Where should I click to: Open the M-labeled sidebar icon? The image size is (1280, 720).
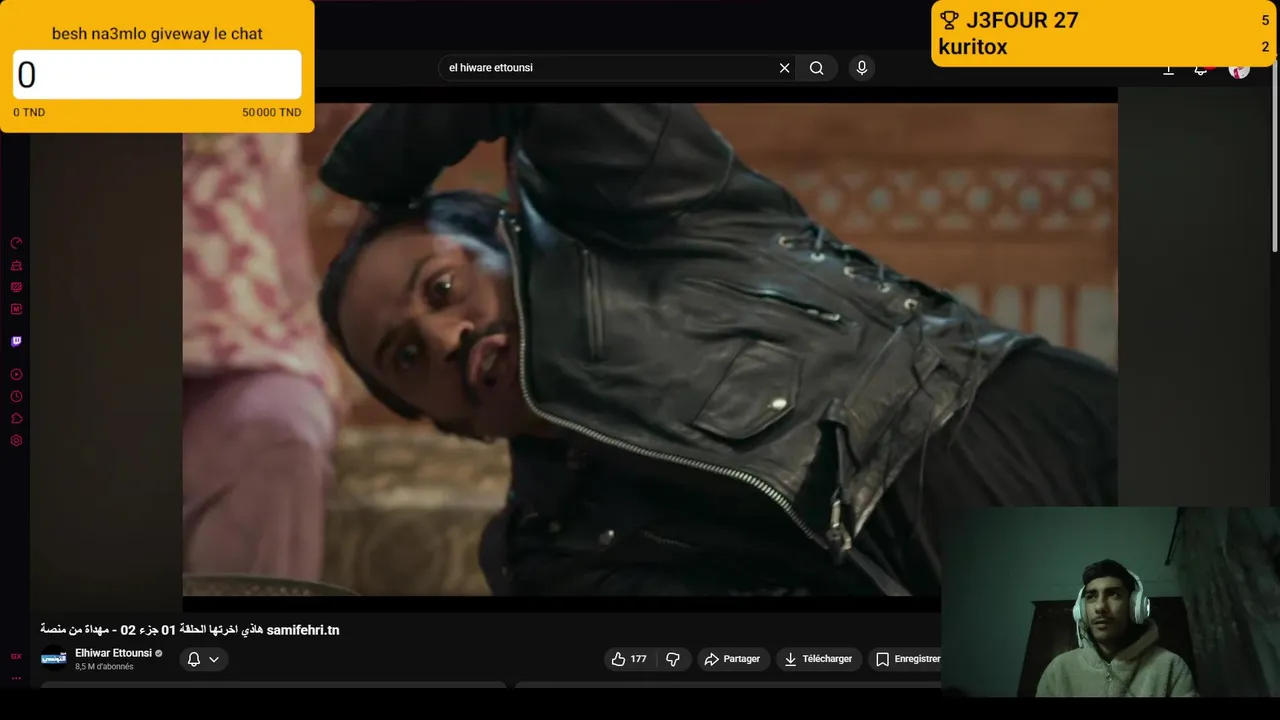tap(16, 309)
